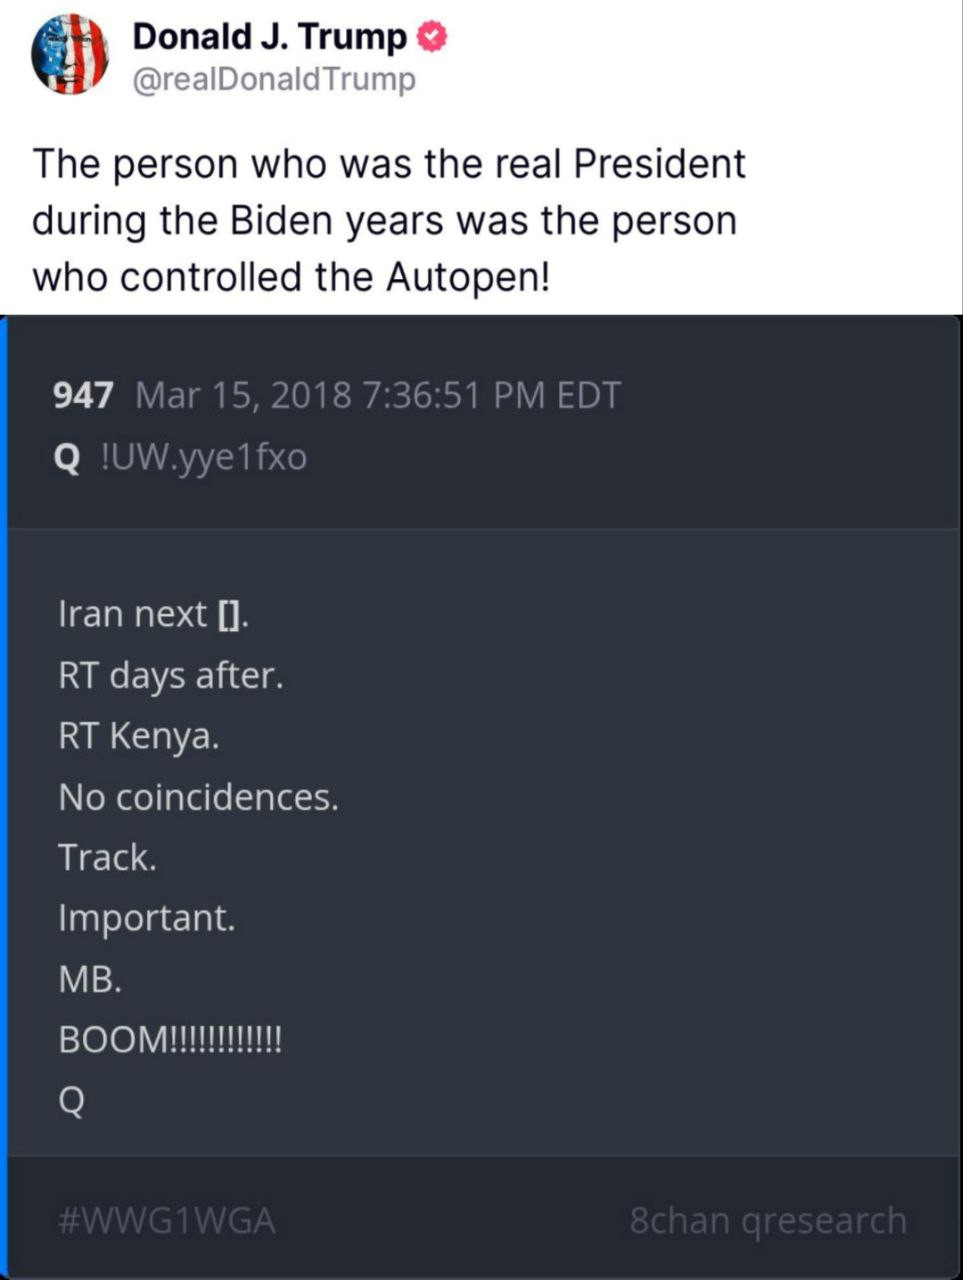
Task: Open the Donald J. Trump profile name
Action: pyautogui.click(x=269, y=38)
